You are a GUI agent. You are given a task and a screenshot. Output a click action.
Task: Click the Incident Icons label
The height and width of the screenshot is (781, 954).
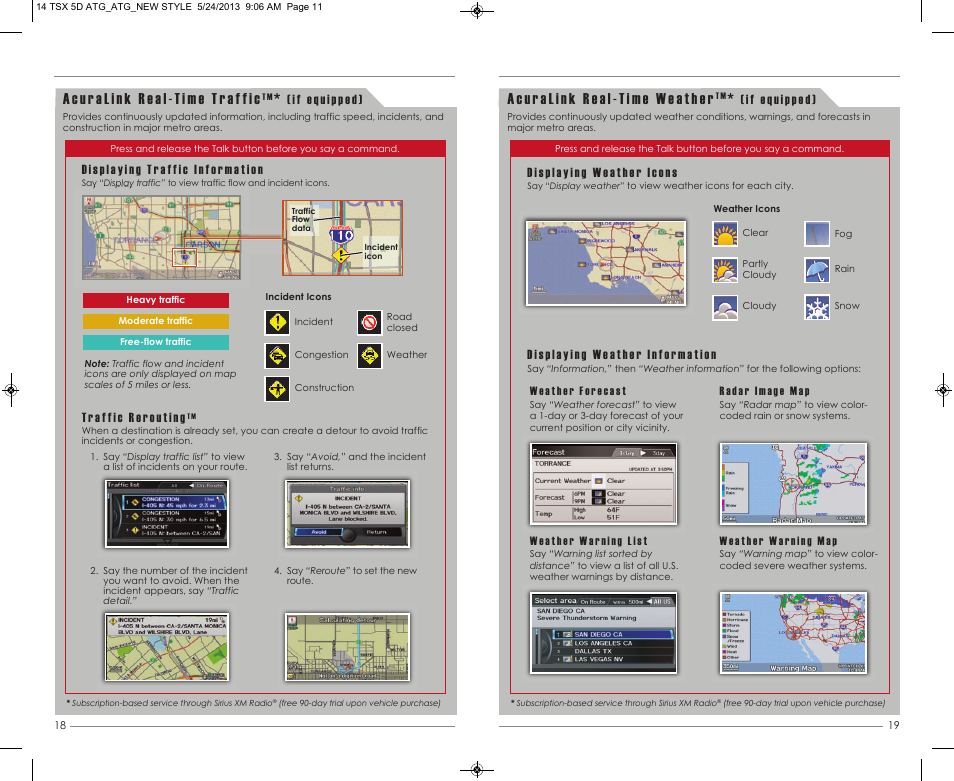pos(298,297)
